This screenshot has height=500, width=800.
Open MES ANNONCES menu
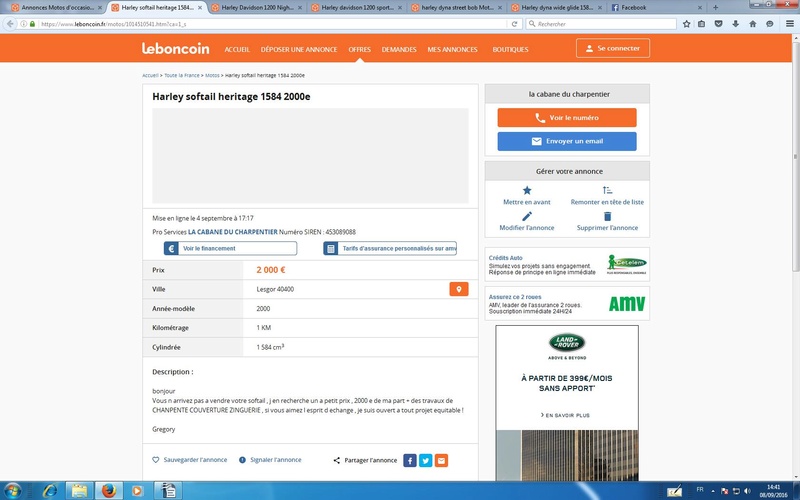click(453, 49)
